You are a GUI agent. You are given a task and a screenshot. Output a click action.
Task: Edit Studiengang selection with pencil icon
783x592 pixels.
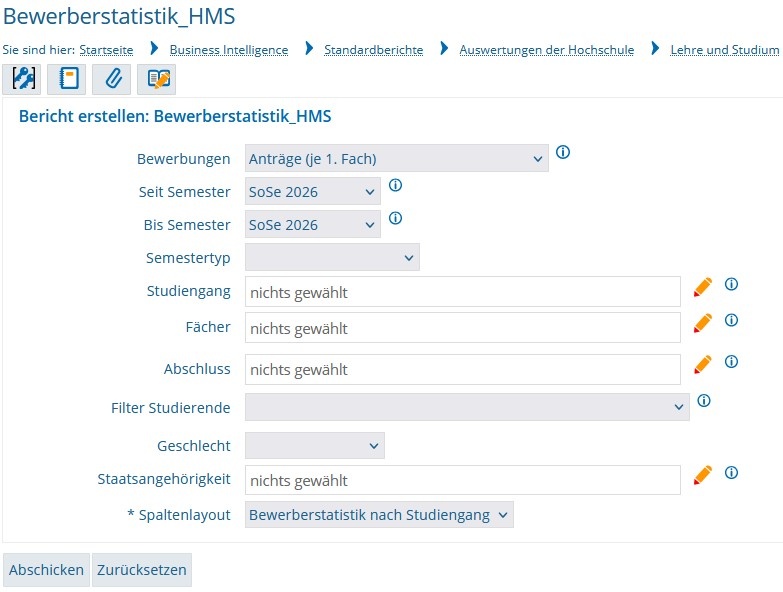(x=703, y=288)
